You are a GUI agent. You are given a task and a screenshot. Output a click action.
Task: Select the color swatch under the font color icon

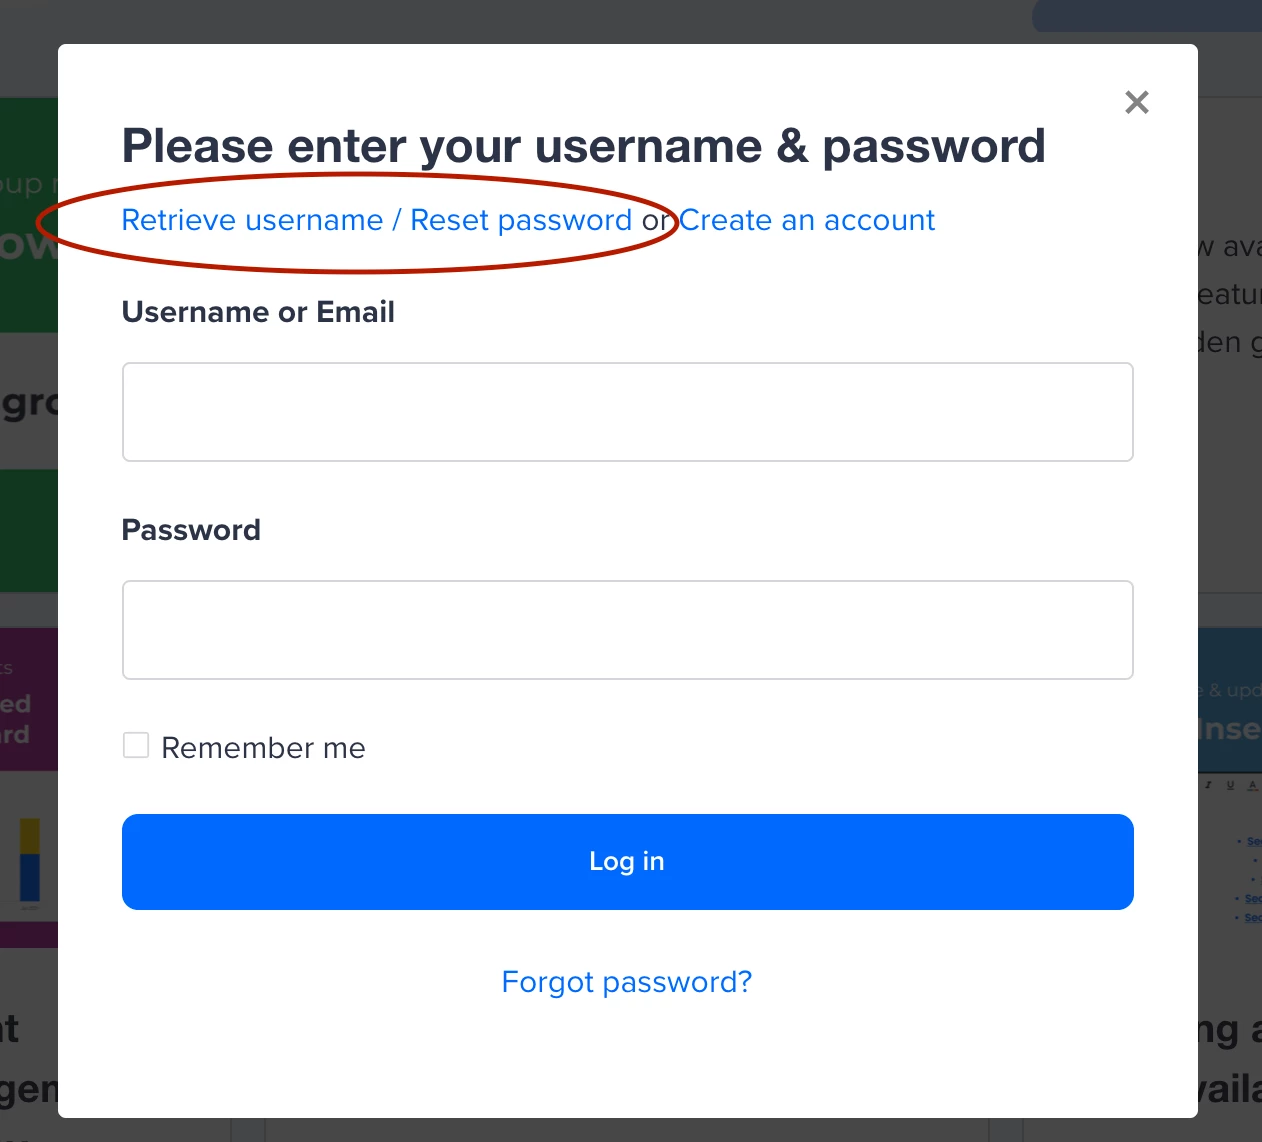tap(1252, 790)
